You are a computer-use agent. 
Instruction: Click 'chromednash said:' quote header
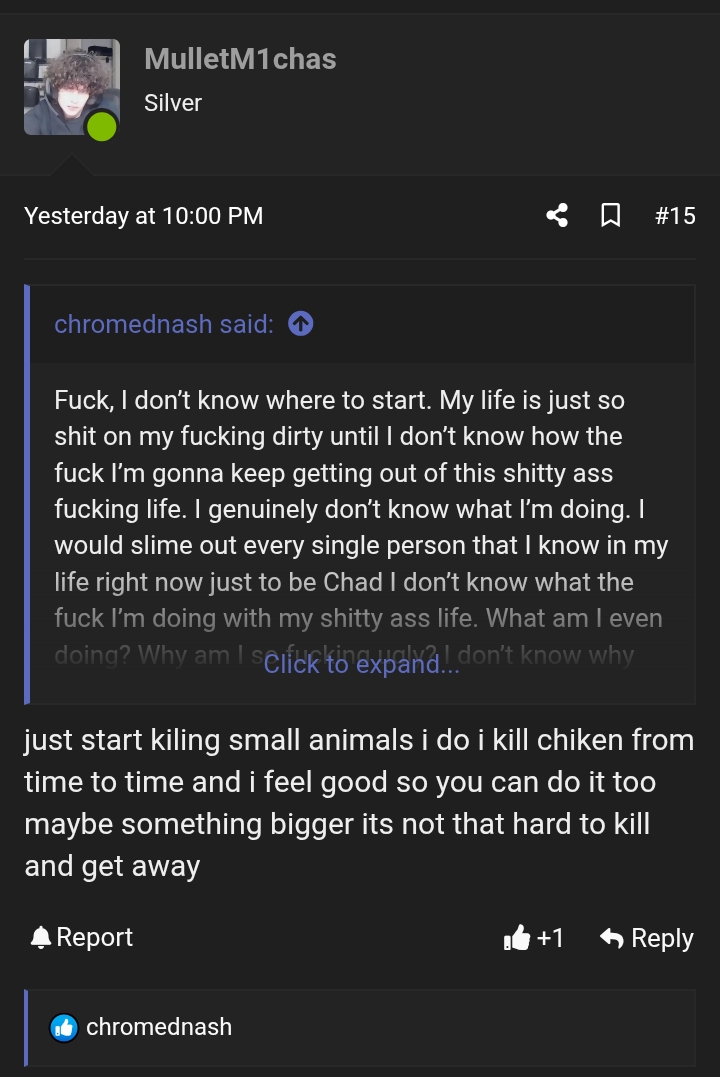pyautogui.click(x=163, y=323)
